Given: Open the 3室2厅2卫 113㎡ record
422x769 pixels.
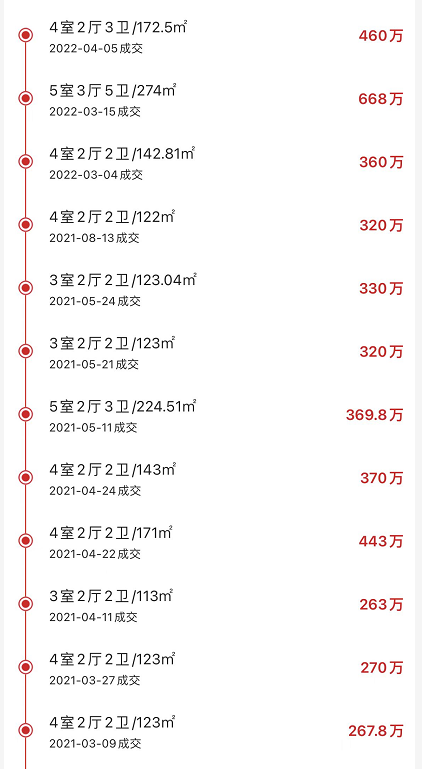Looking at the screenshot, I should pyautogui.click(x=211, y=604).
